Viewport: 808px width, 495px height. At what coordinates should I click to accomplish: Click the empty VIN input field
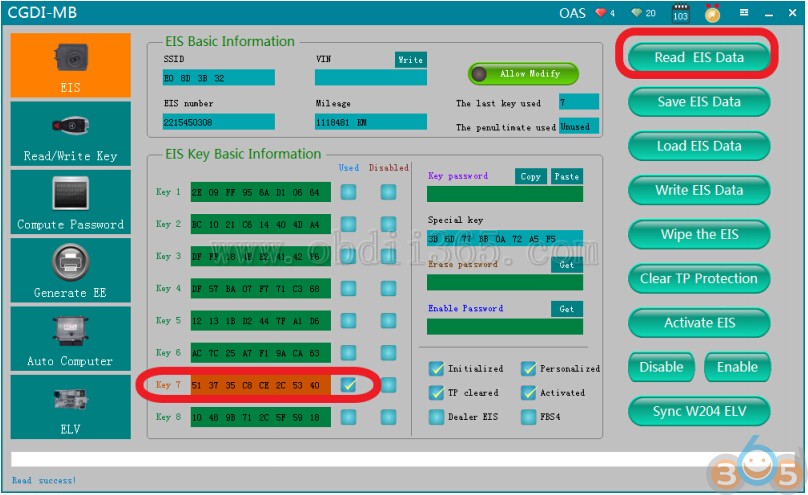(371, 78)
